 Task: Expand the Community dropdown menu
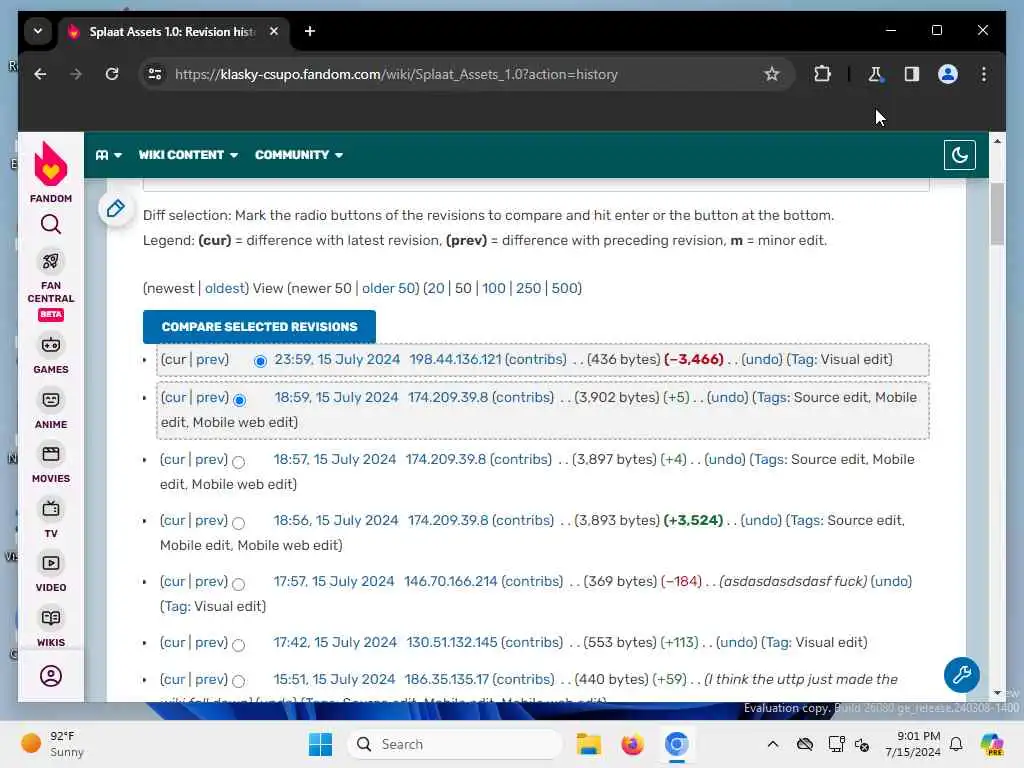coord(299,155)
